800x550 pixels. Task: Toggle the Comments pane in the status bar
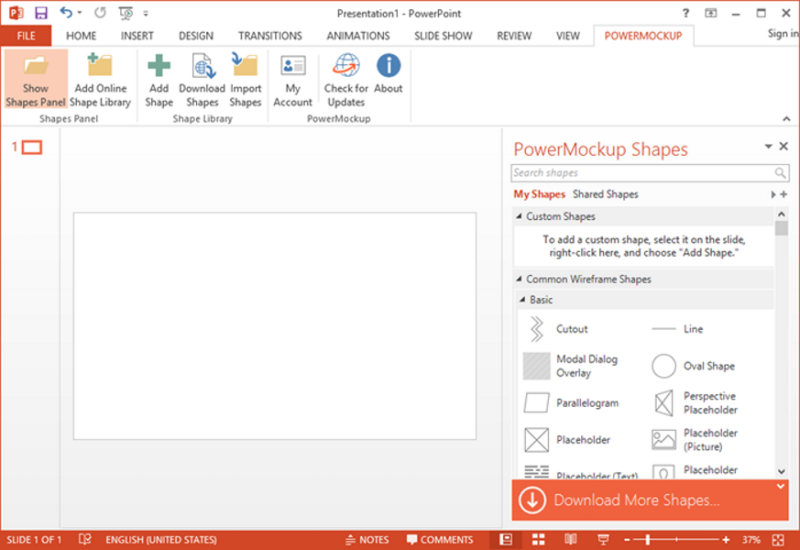440,540
